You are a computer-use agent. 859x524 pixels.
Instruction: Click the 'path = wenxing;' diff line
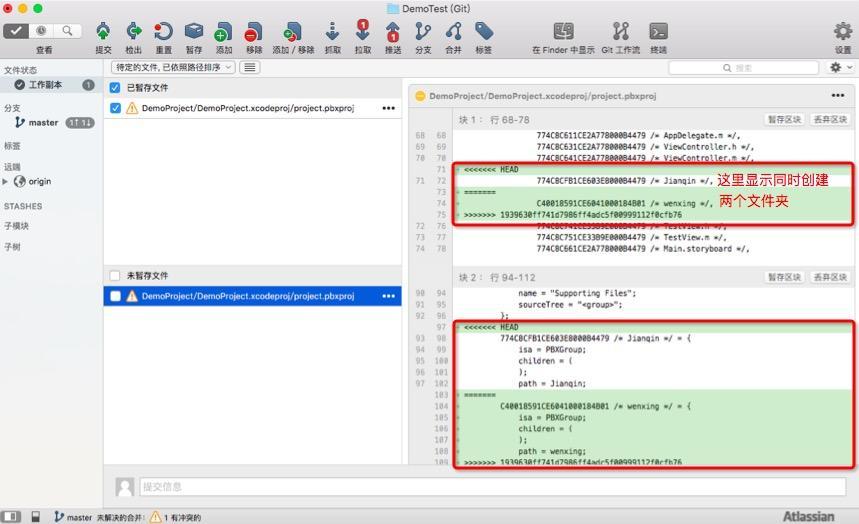[x=552, y=451]
